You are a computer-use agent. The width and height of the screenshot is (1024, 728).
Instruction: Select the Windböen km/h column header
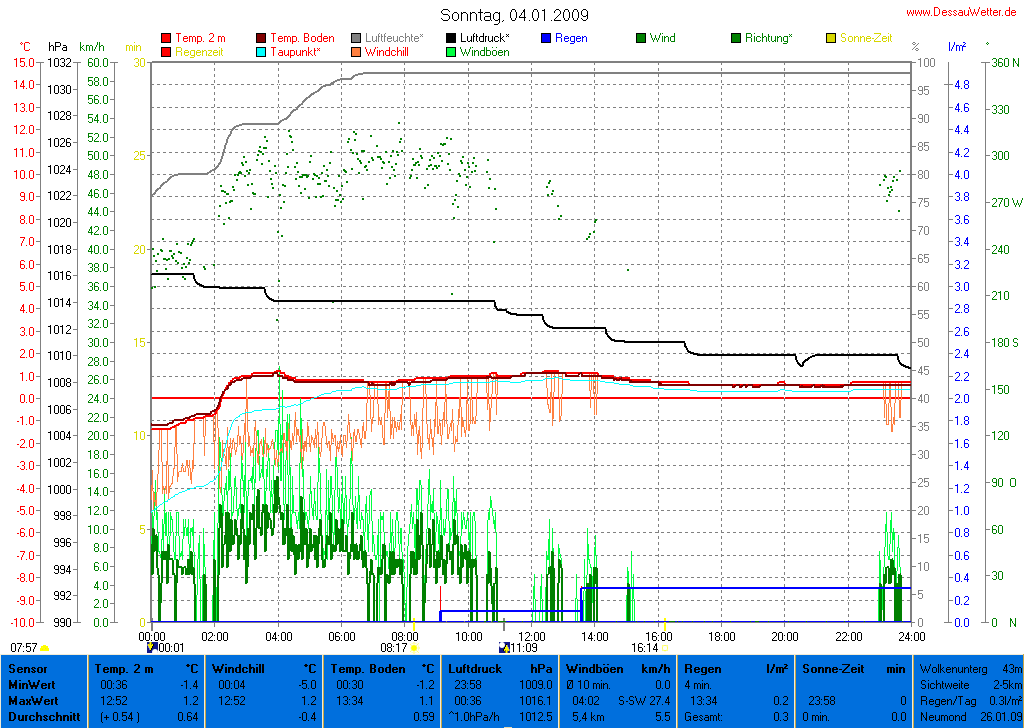617,668
